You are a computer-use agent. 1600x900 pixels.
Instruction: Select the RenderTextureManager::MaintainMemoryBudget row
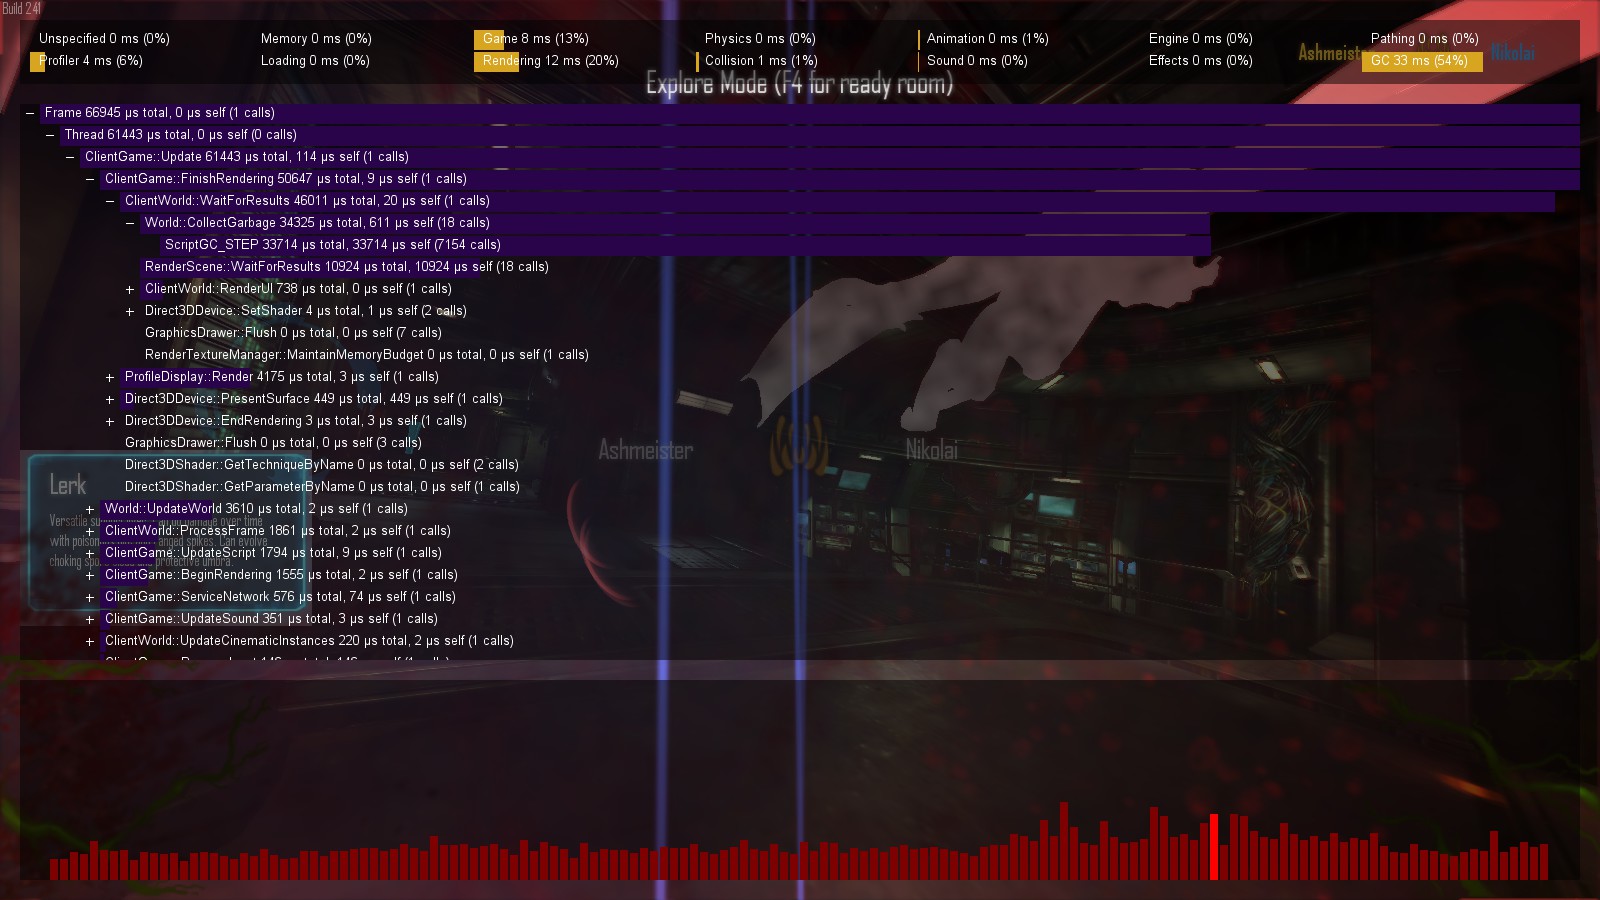pyautogui.click(x=366, y=355)
